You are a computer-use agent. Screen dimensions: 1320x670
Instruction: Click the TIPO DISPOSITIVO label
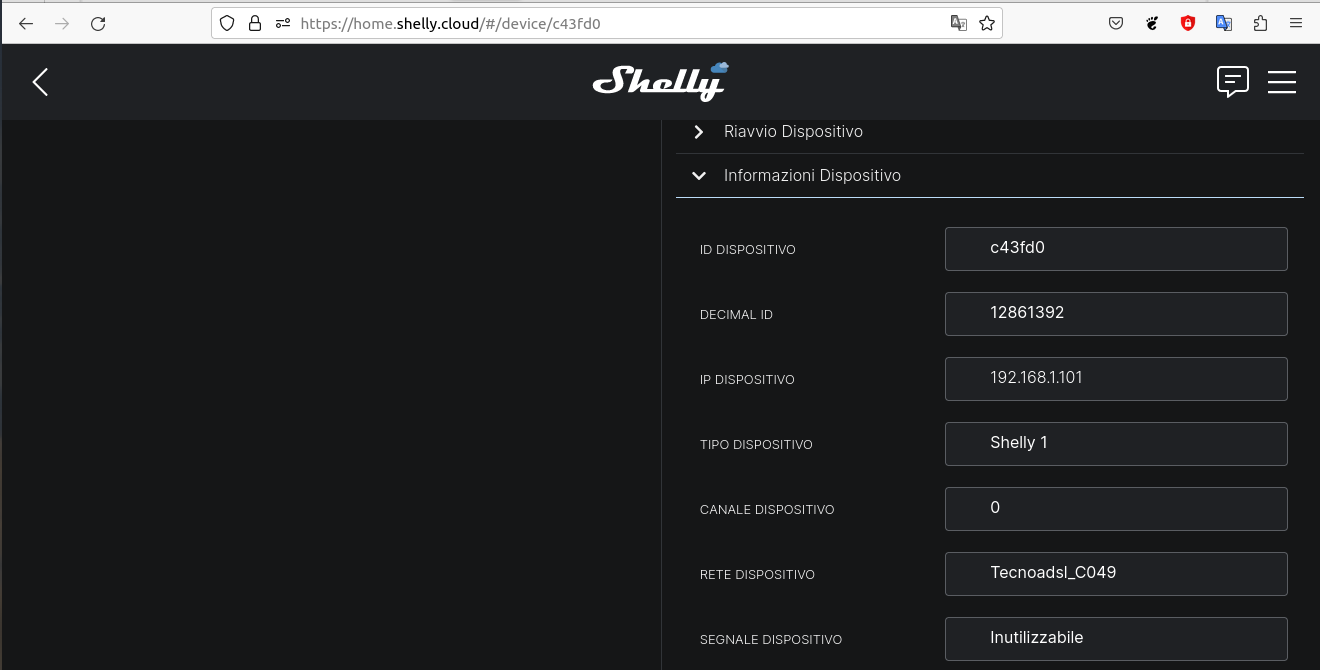[x=756, y=445]
